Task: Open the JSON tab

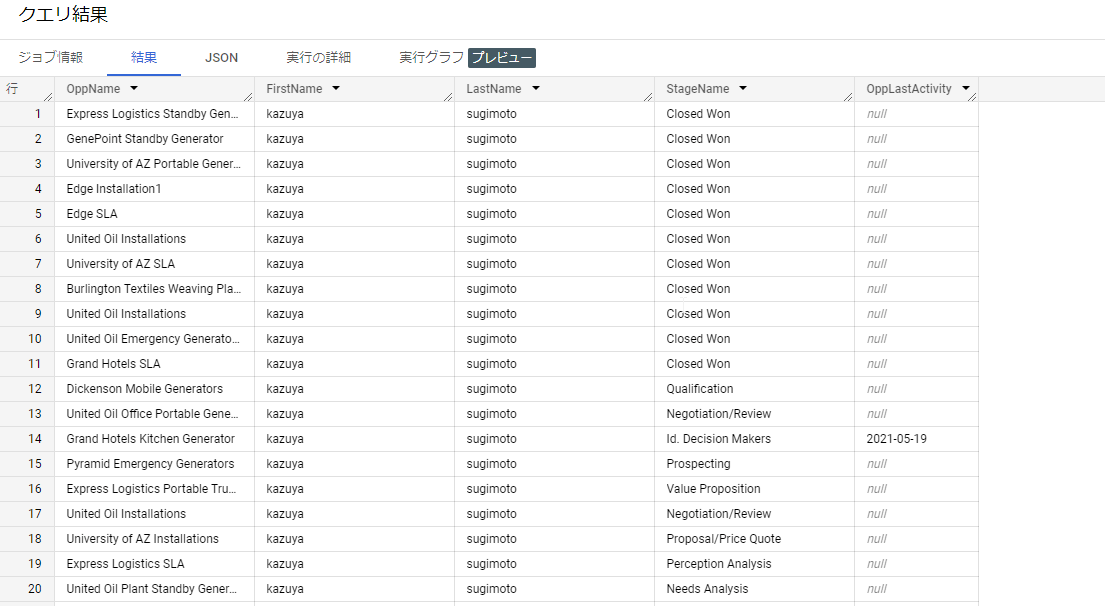Action: pos(221,58)
